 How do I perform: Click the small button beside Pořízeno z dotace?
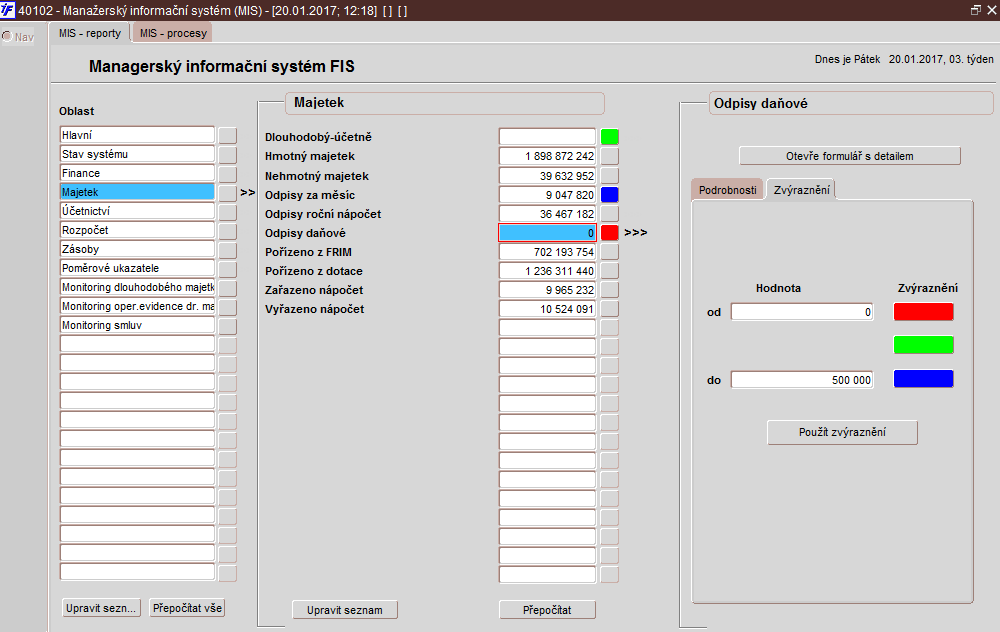pyautogui.click(x=609, y=271)
